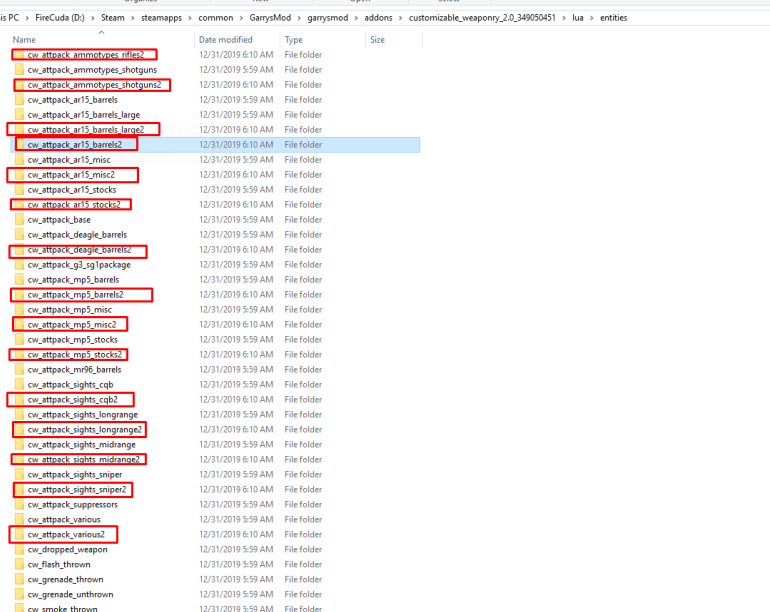Select folder icon for cw_attpack_ar15_barrels_large
This screenshot has width=770, height=612.
(19, 114)
